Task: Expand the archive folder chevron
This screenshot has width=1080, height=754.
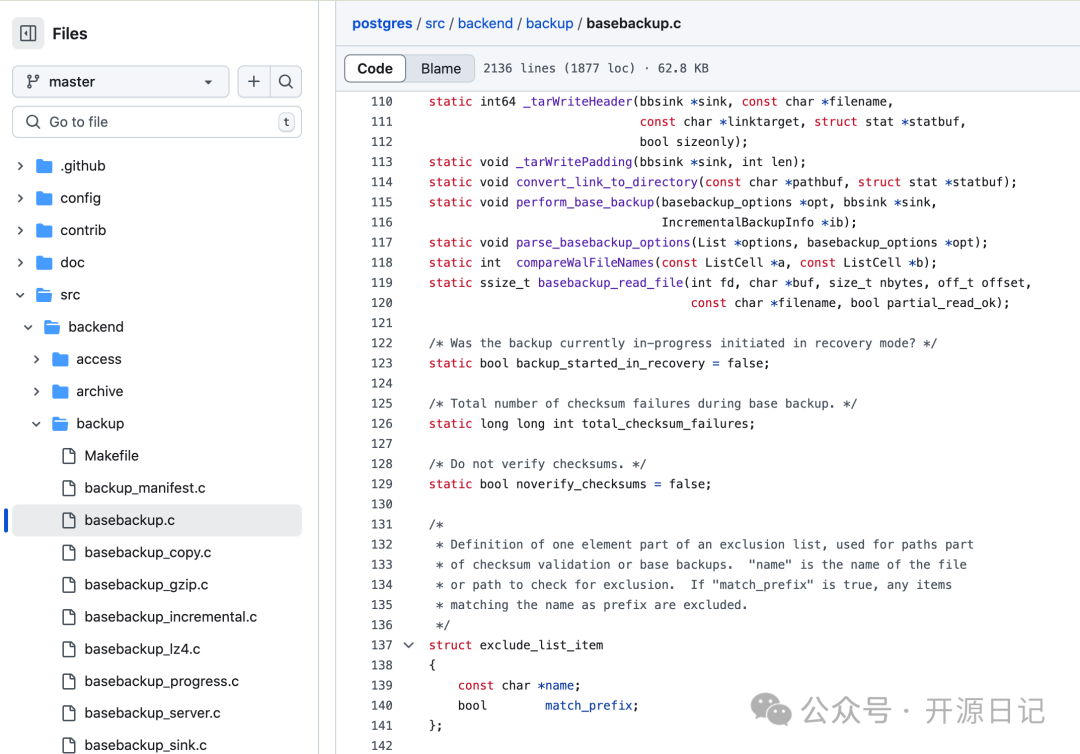Action: (x=37, y=391)
